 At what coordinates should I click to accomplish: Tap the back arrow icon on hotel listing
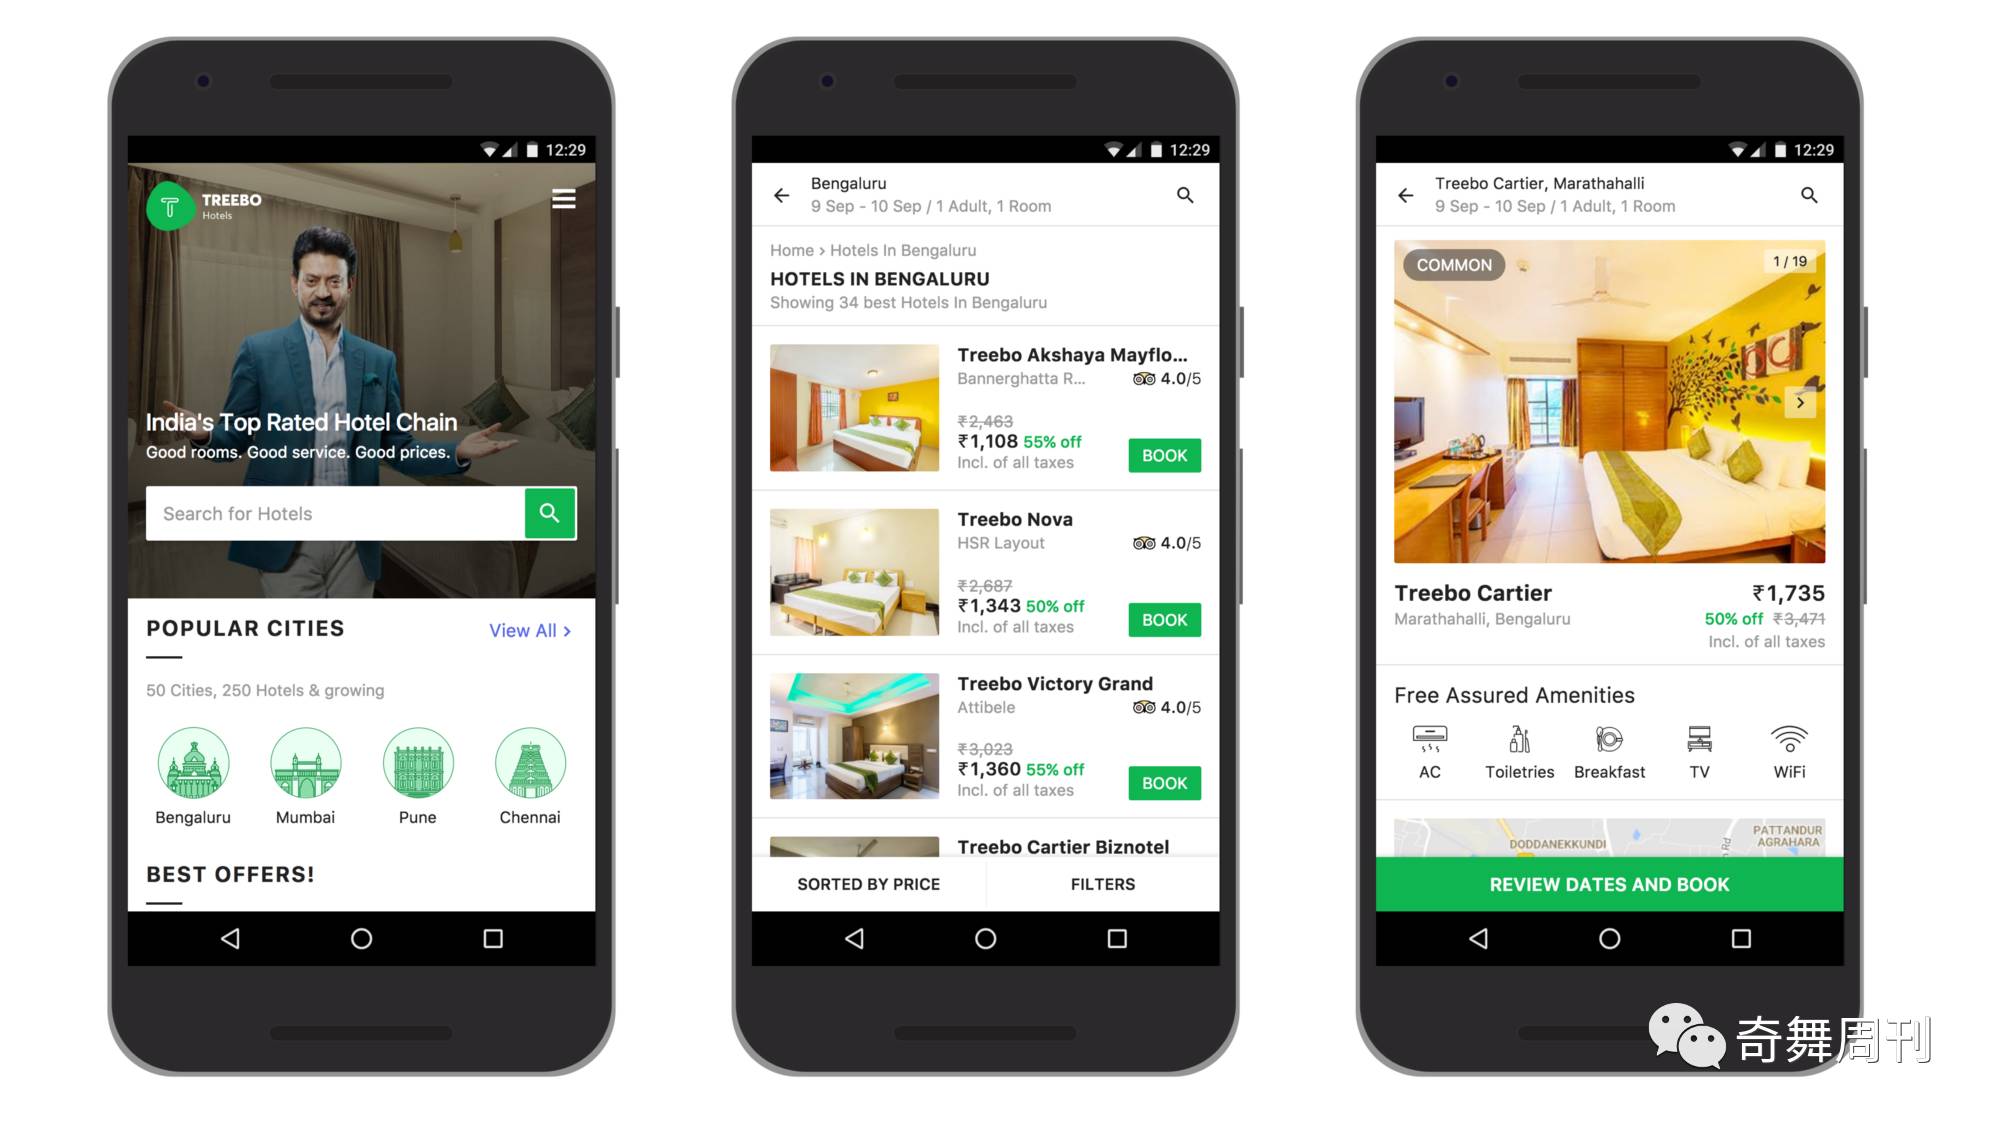point(779,195)
